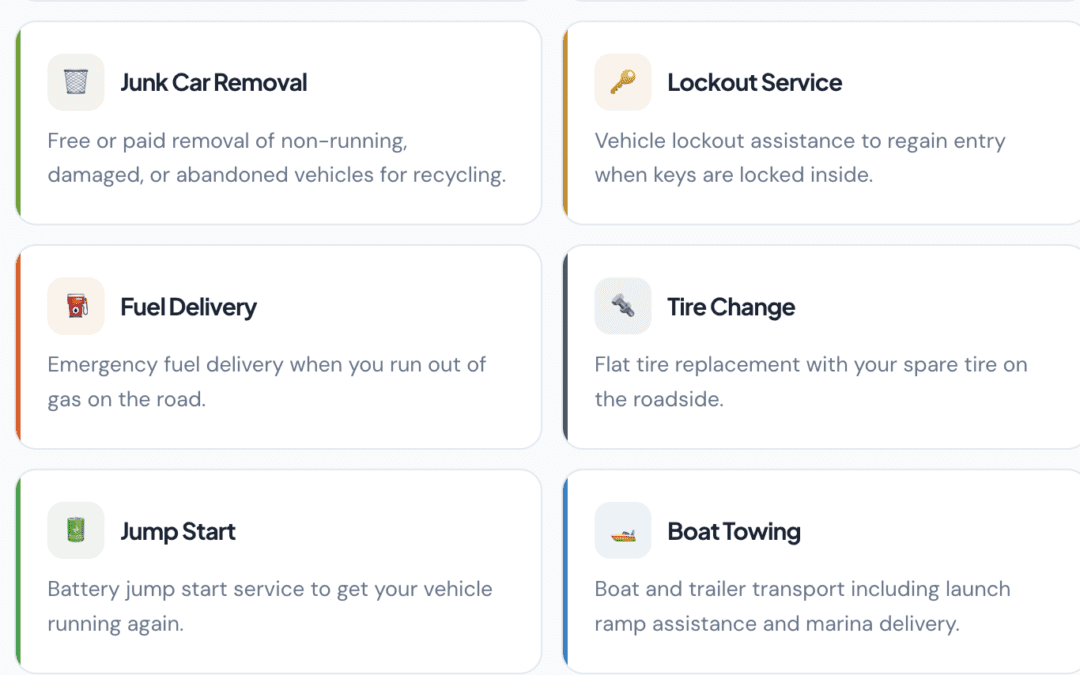Open the Junk Car Removal heading

click(x=213, y=82)
